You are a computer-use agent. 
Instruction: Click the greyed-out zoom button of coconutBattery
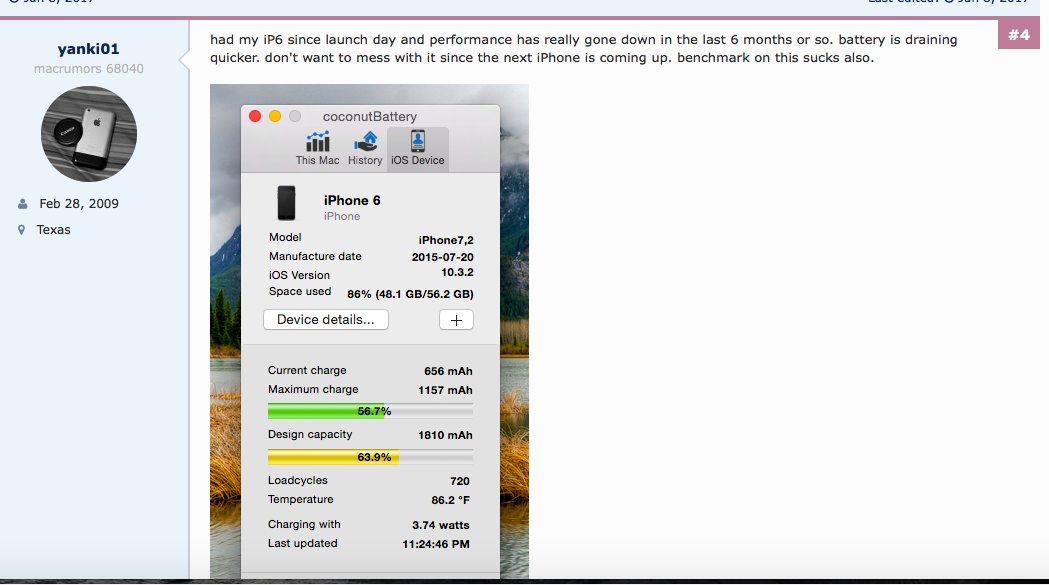pyautogui.click(x=295, y=116)
